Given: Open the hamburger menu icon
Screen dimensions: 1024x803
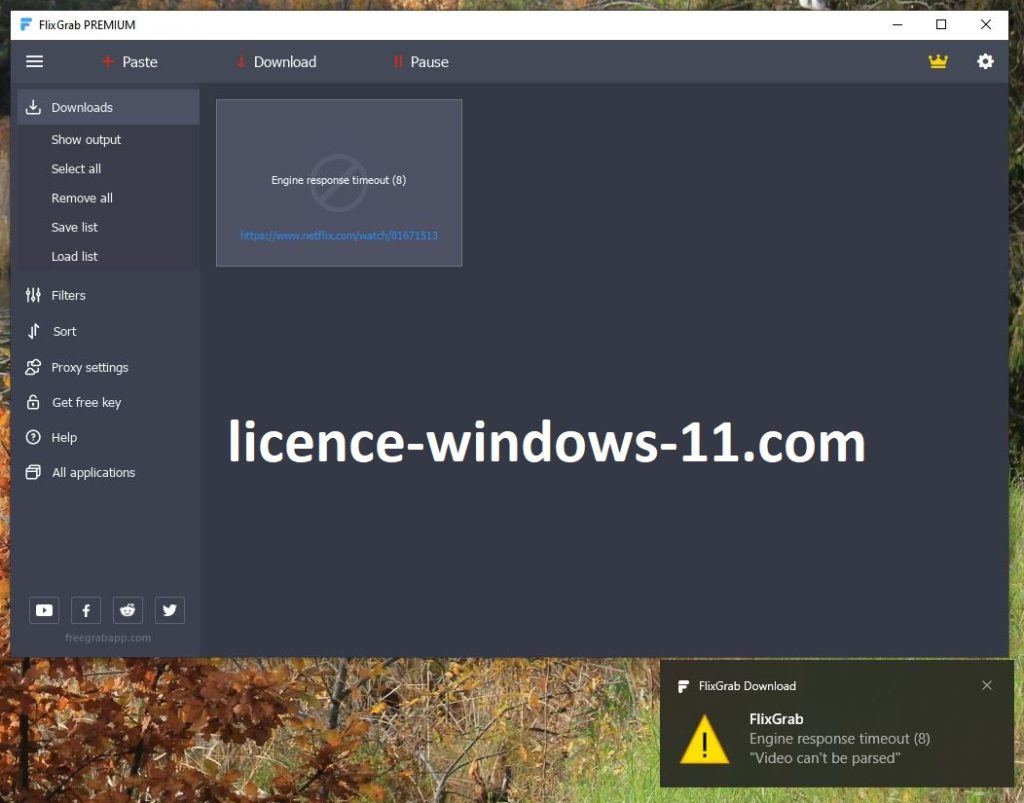Looking at the screenshot, I should point(34,62).
